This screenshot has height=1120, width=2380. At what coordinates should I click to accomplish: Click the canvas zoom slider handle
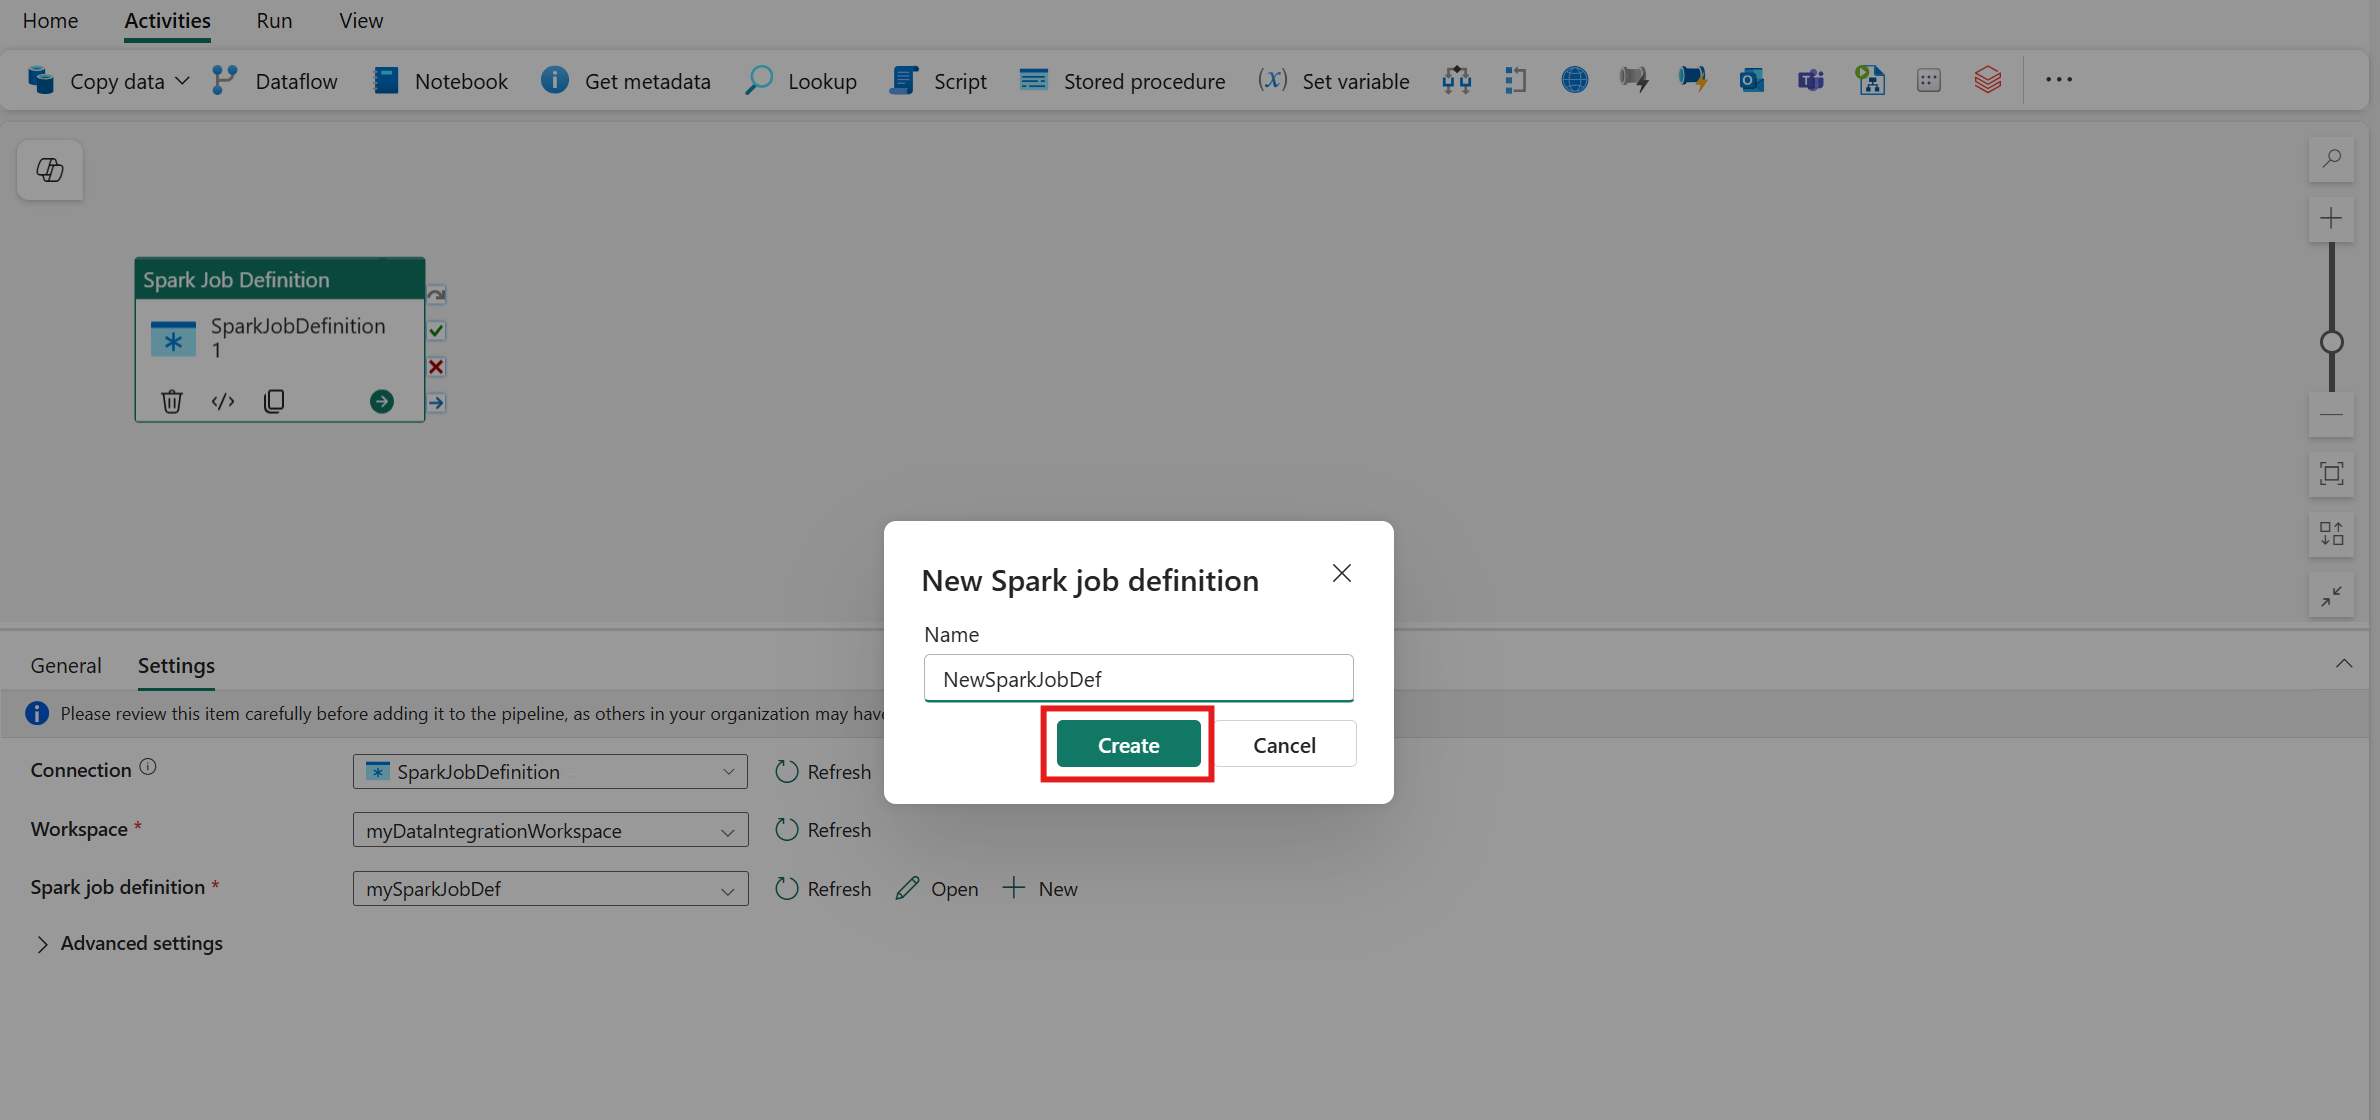tap(2331, 342)
